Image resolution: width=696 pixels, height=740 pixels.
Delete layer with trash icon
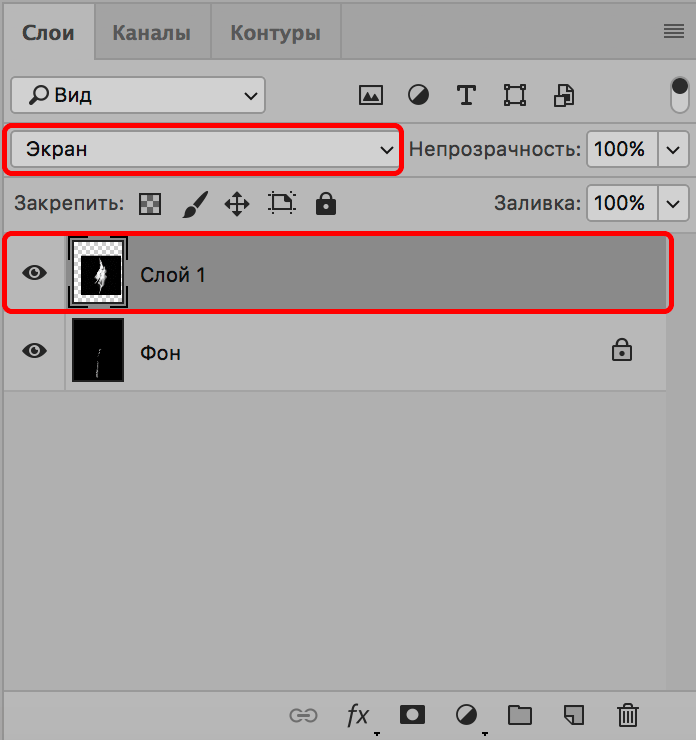coord(628,715)
